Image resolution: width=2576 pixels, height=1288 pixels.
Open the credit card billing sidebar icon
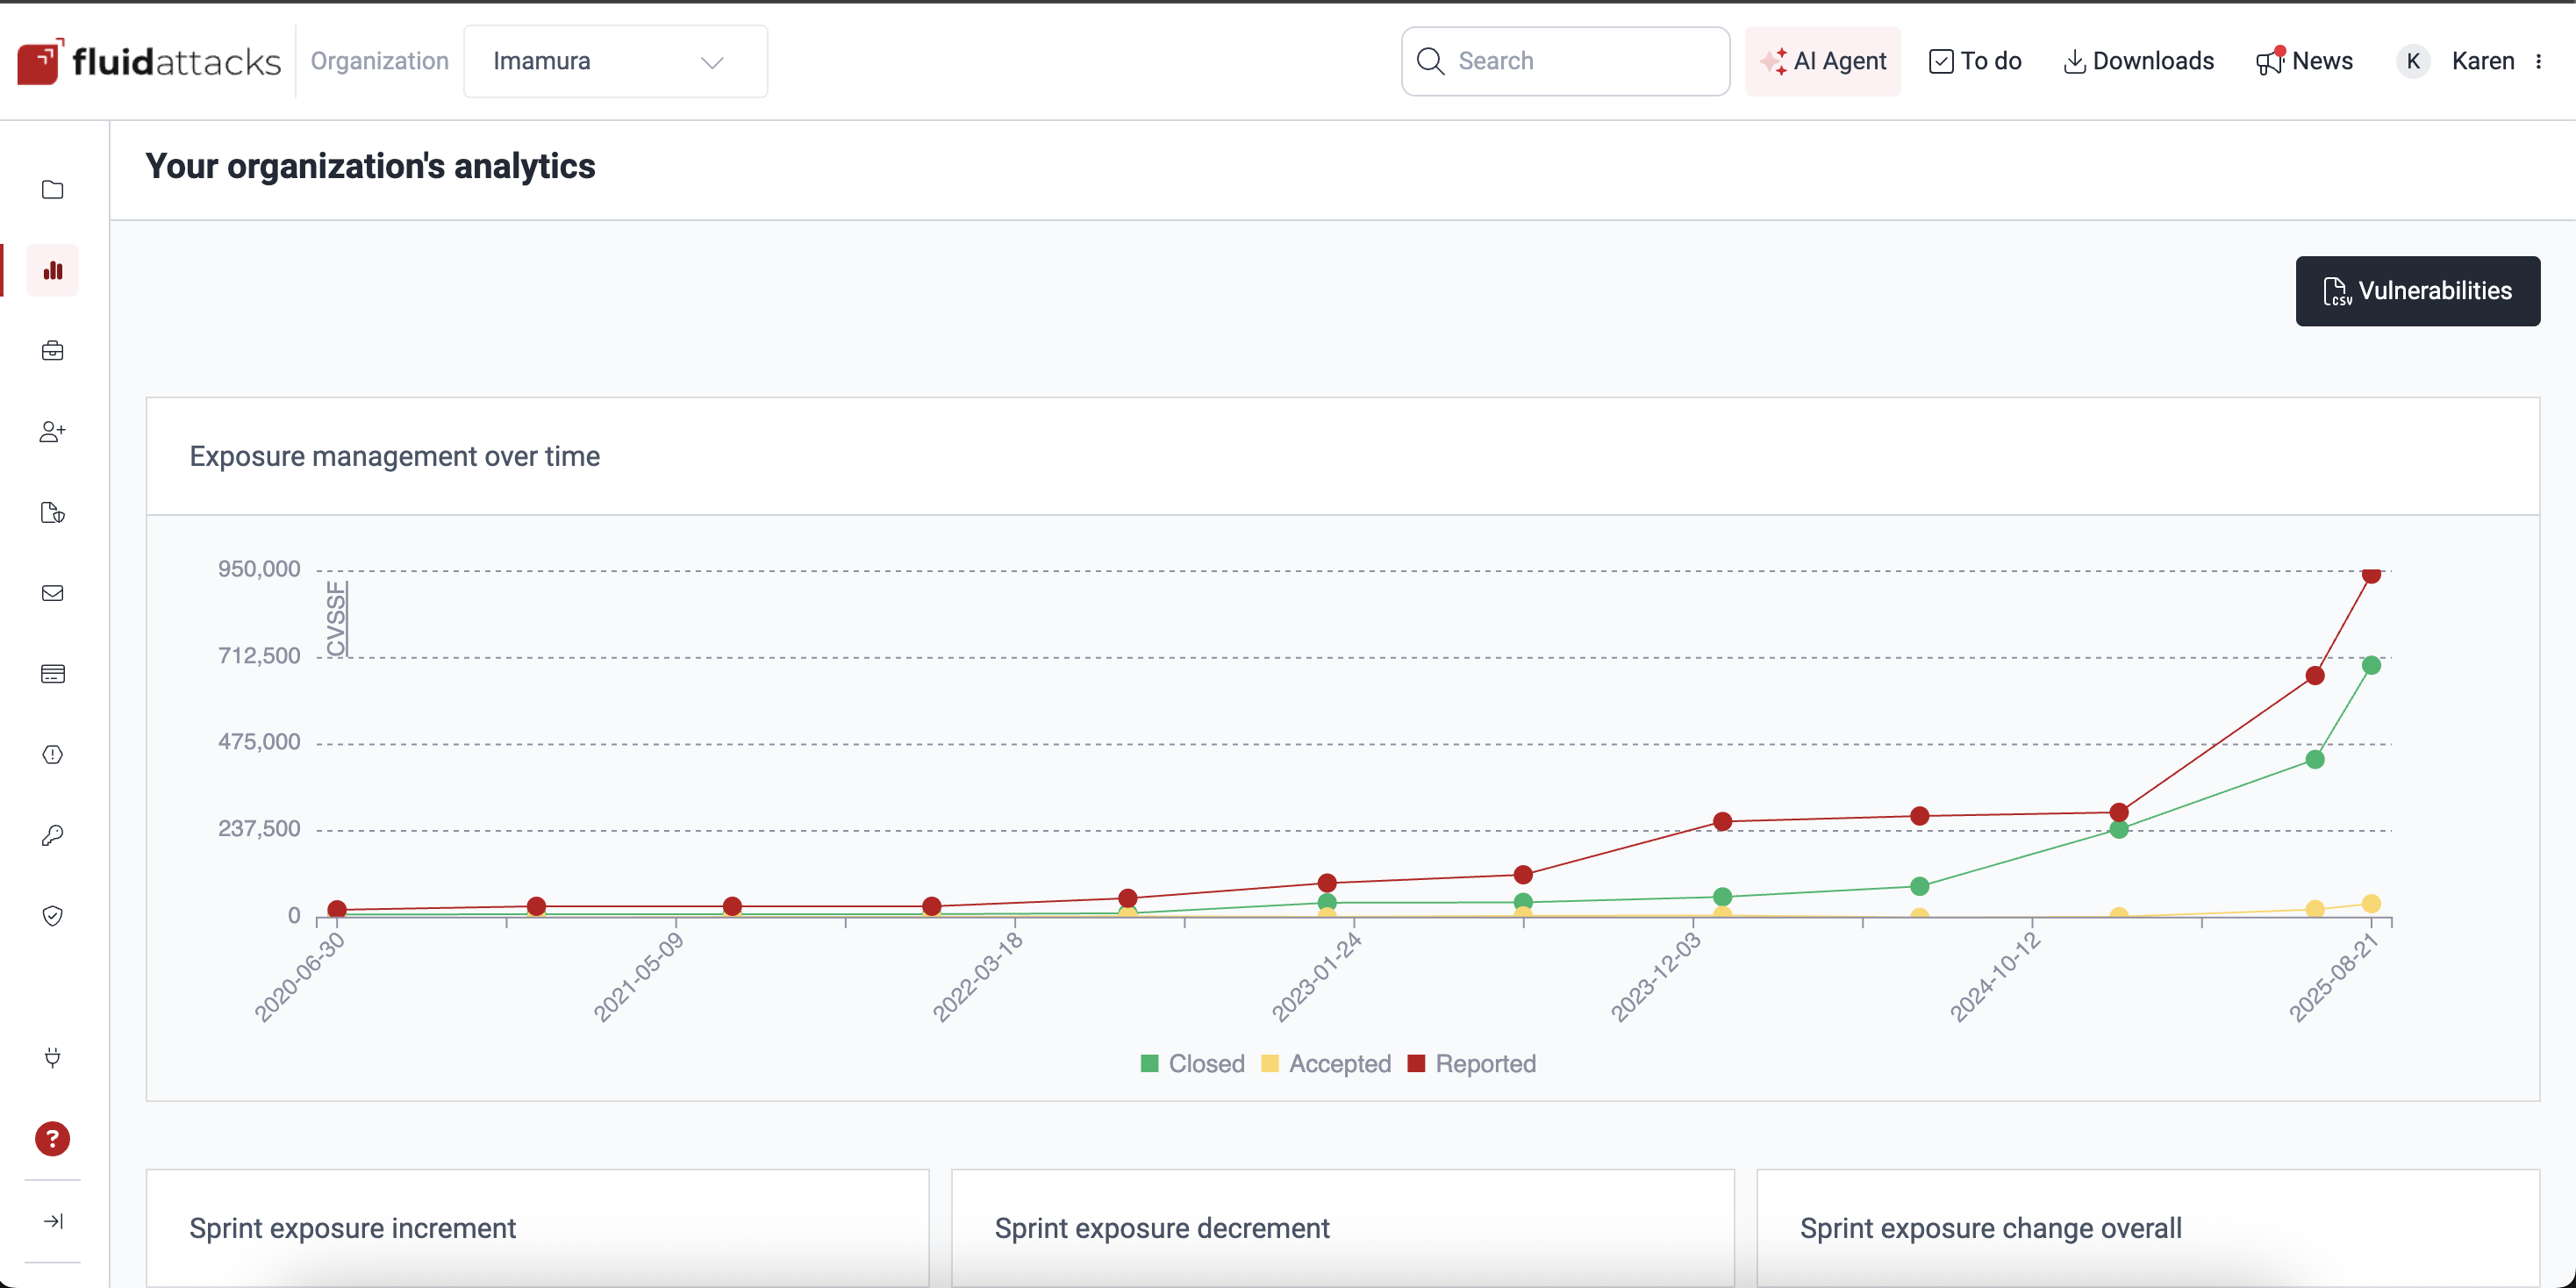[53, 674]
